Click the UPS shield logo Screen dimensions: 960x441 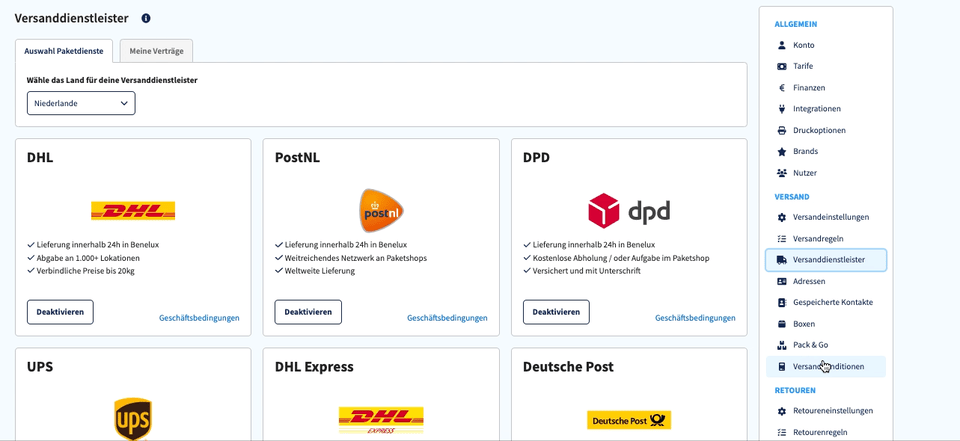click(x=133, y=419)
